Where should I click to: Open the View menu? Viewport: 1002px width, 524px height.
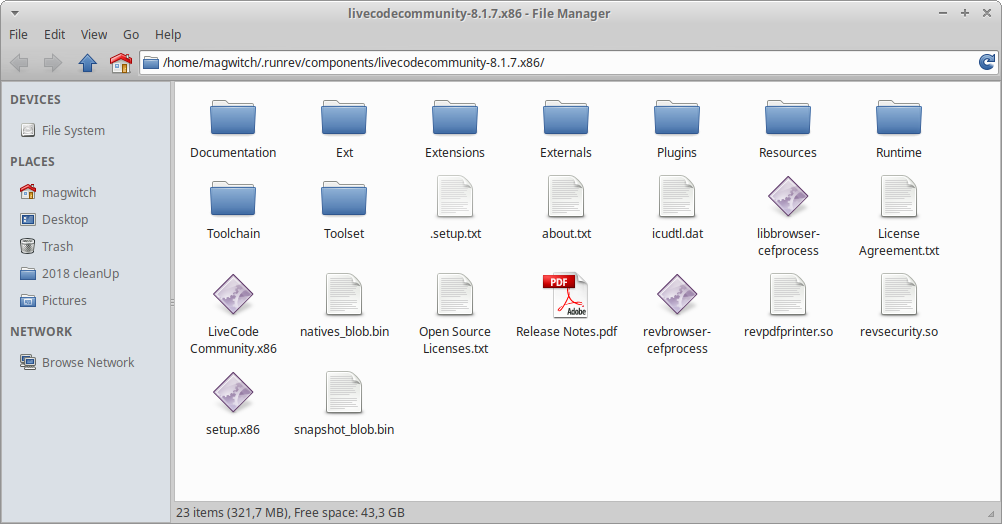[x=94, y=34]
